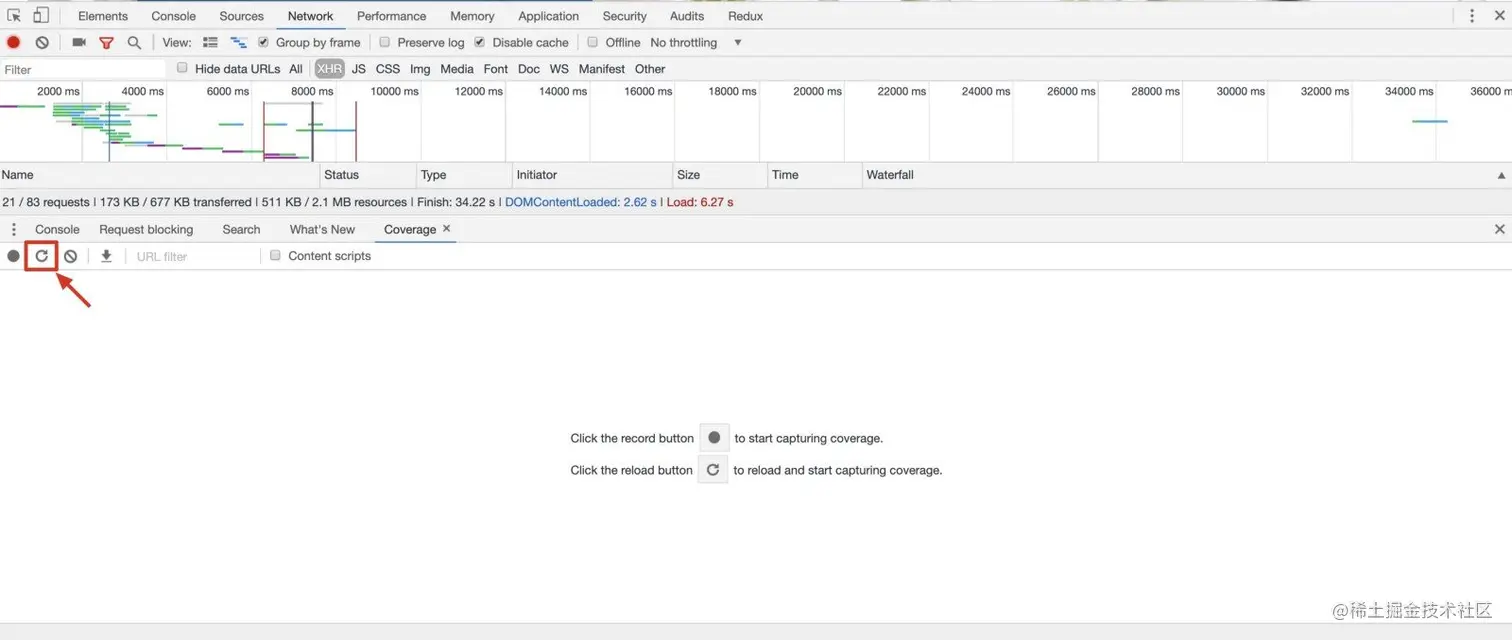The image size is (1512, 640).
Task: Close the bottom drawer panel
Action: click(x=1499, y=229)
